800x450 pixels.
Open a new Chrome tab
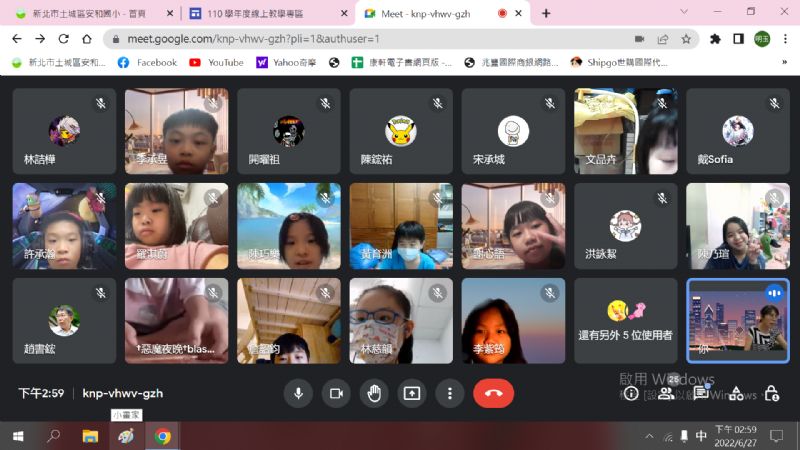546,14
